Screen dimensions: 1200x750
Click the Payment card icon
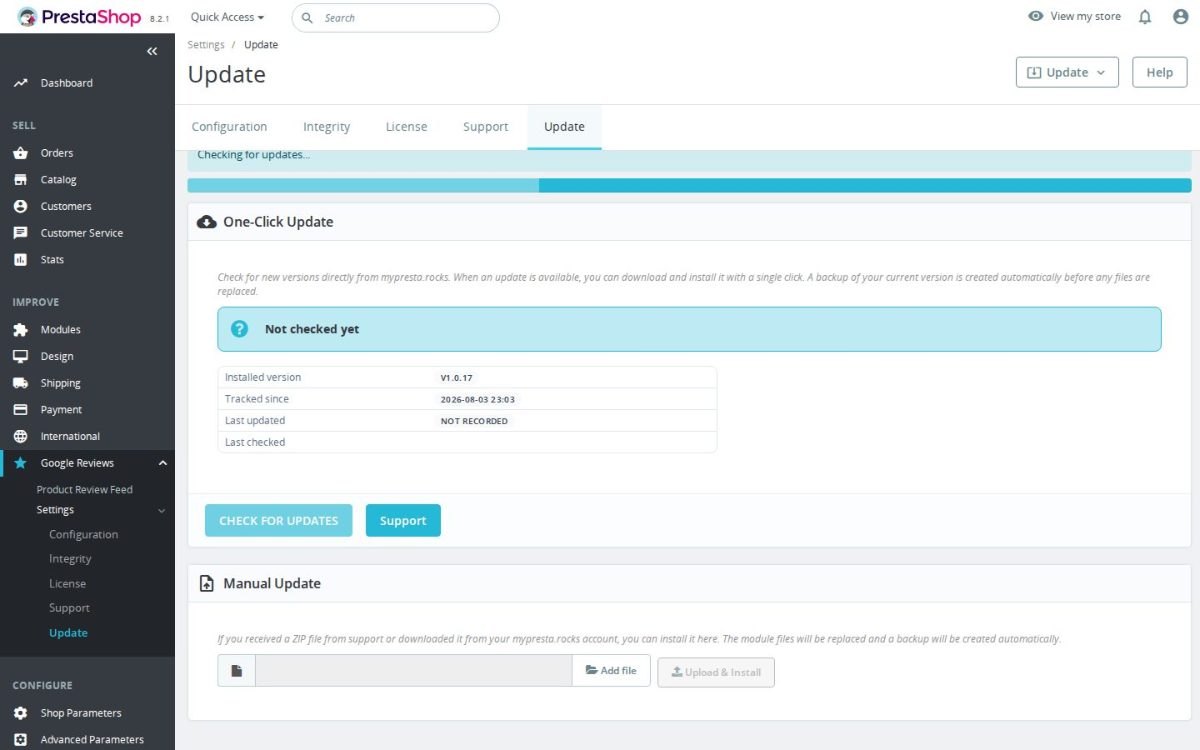click(20, 410)
